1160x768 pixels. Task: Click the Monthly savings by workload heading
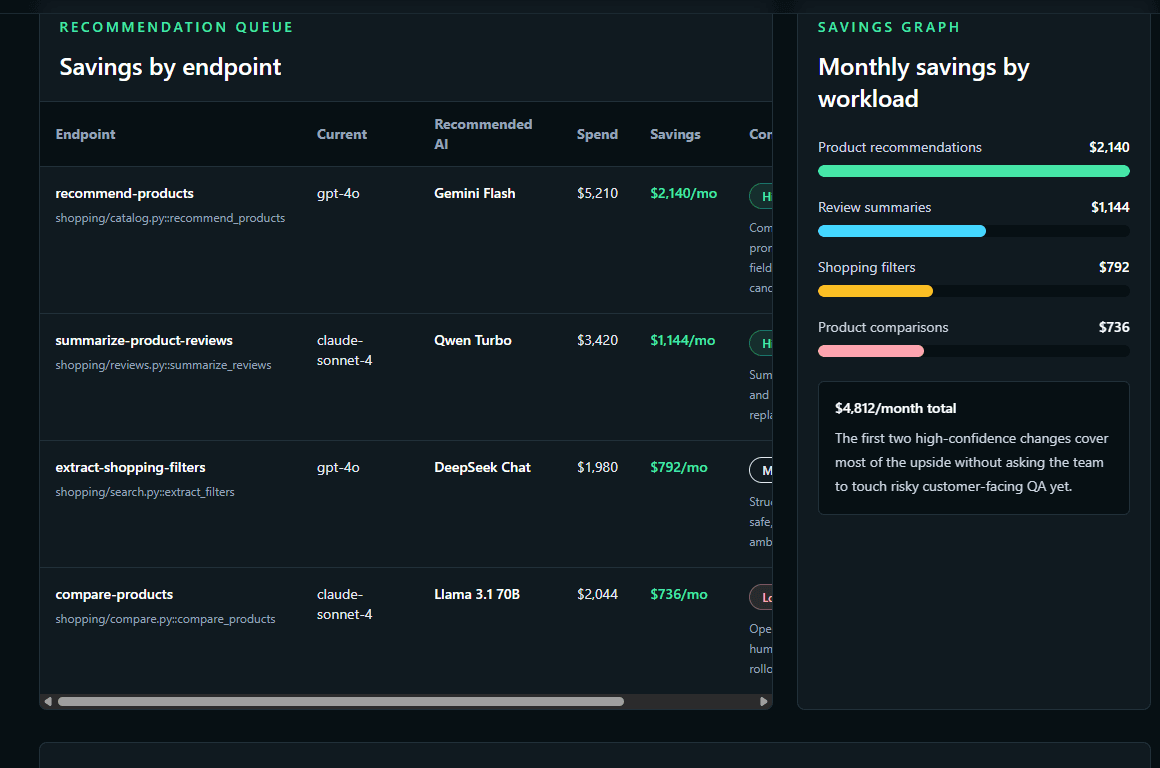click(x=923, y=83)
